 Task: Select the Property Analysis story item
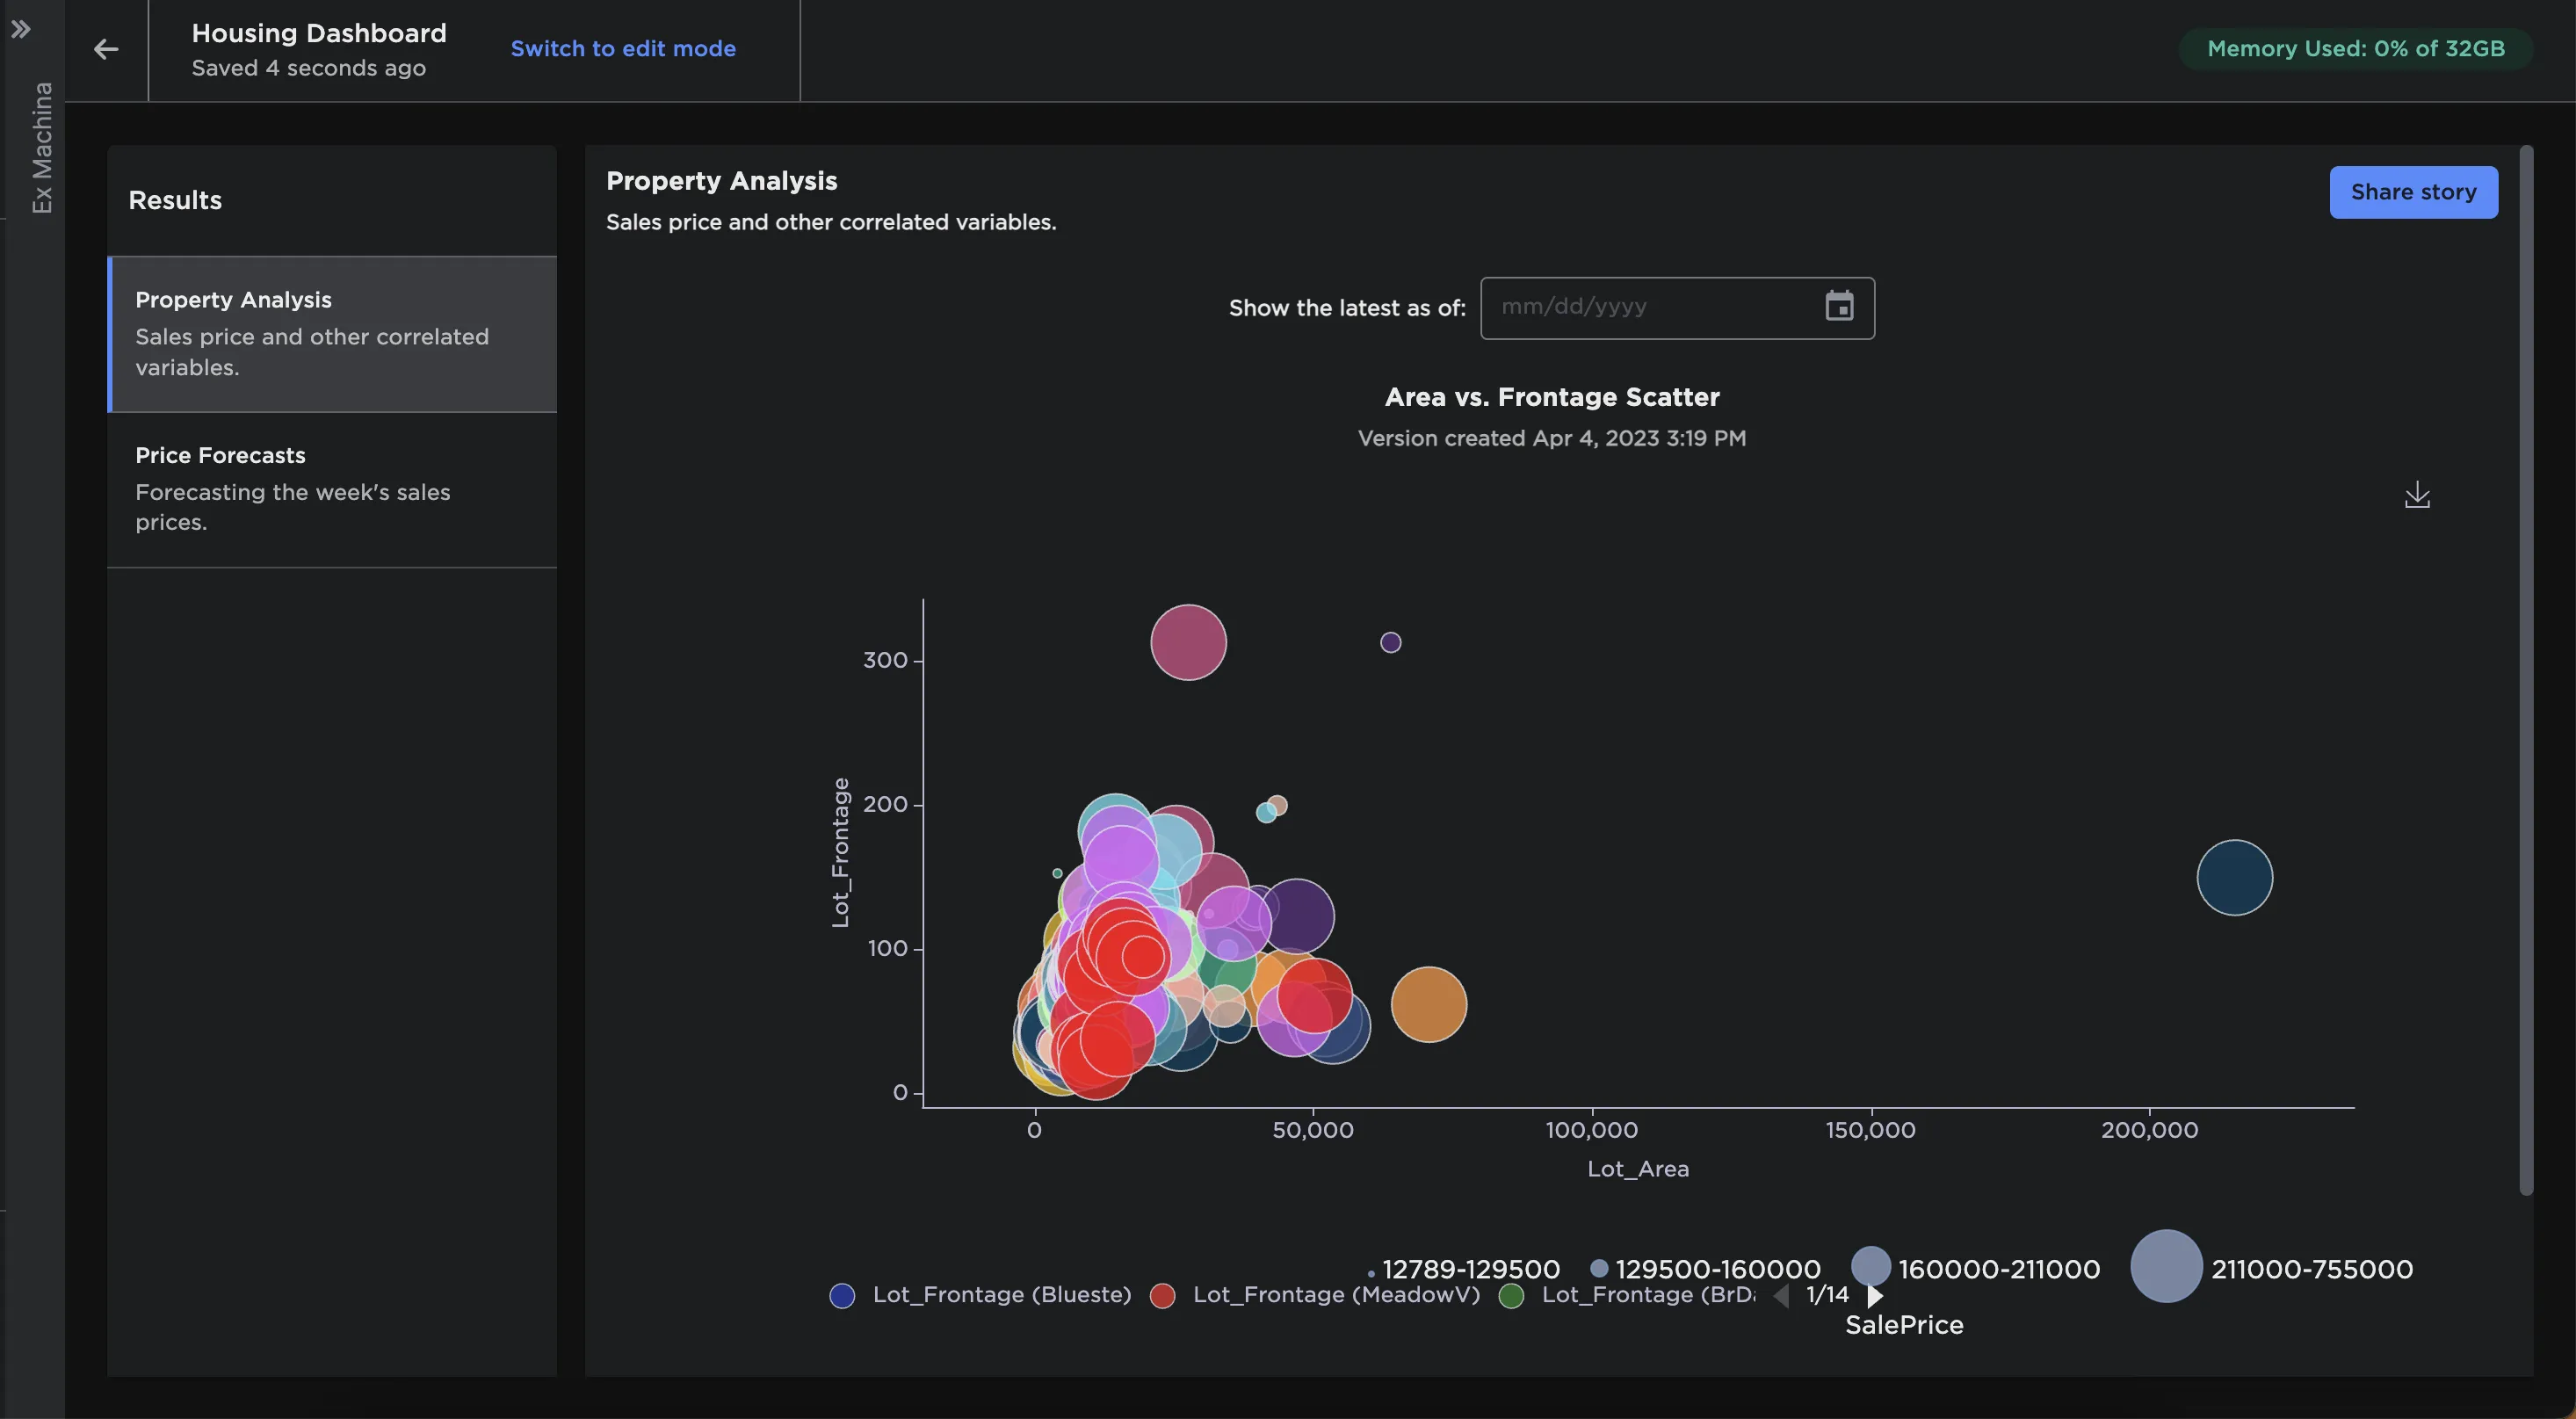[x=332, y=334]
